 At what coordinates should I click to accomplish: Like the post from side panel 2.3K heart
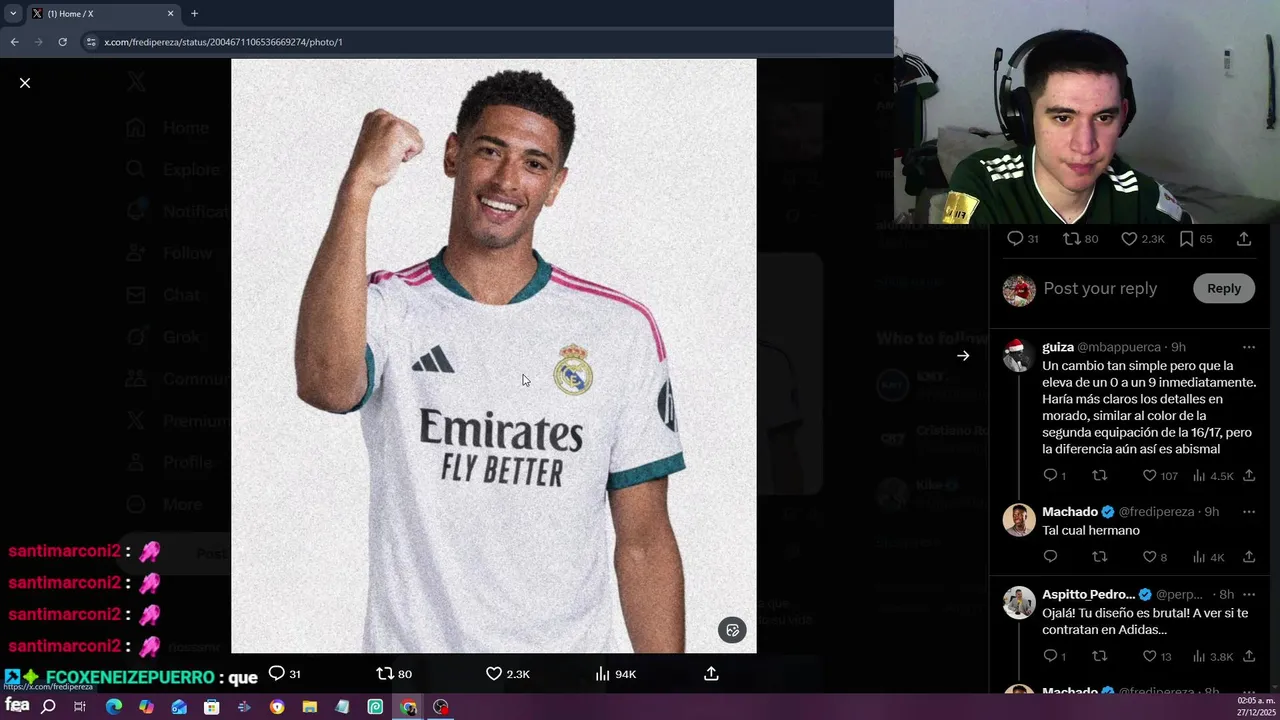1143,239
